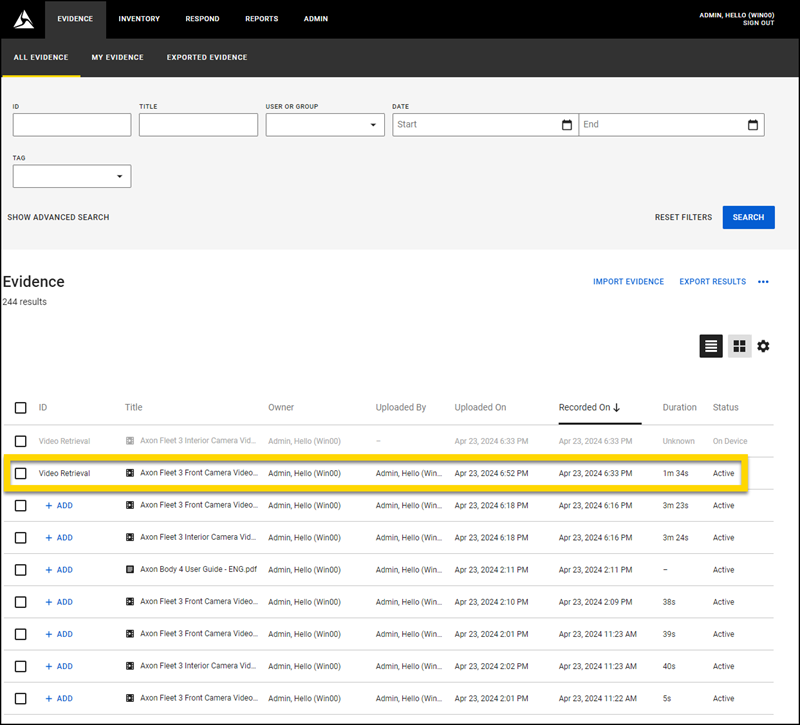The image size is (800, 725).
Task: Open the Start date calendar icon
Action: 566,125
